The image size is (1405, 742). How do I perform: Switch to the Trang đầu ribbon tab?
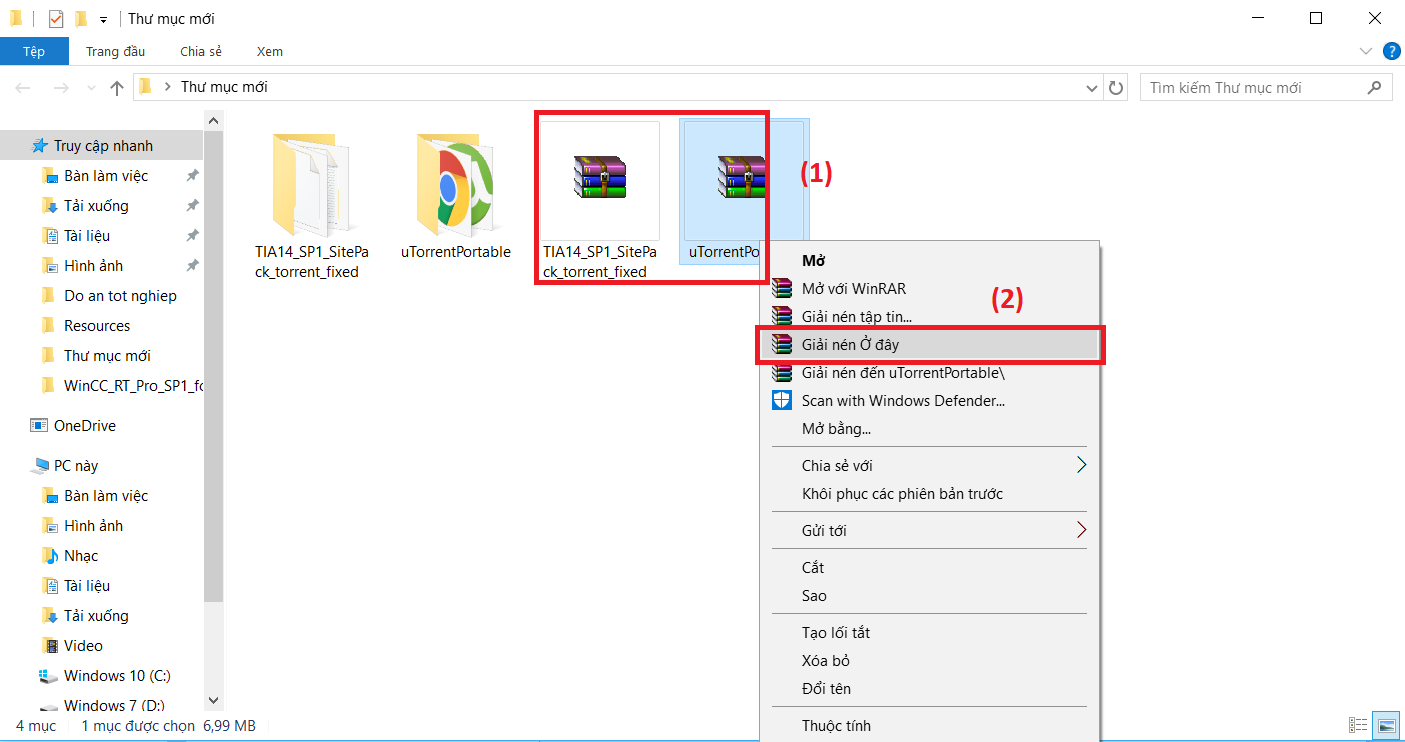tap(115, 51)
